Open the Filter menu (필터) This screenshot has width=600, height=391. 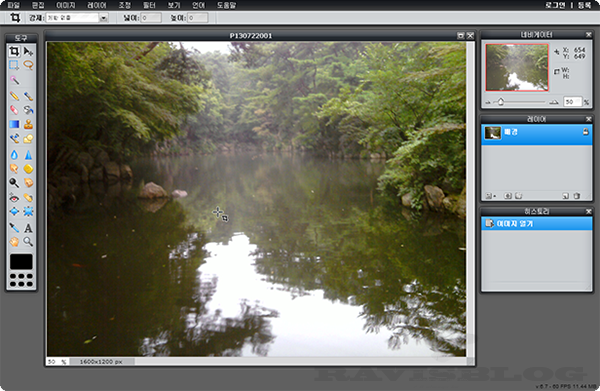[149, 5]
